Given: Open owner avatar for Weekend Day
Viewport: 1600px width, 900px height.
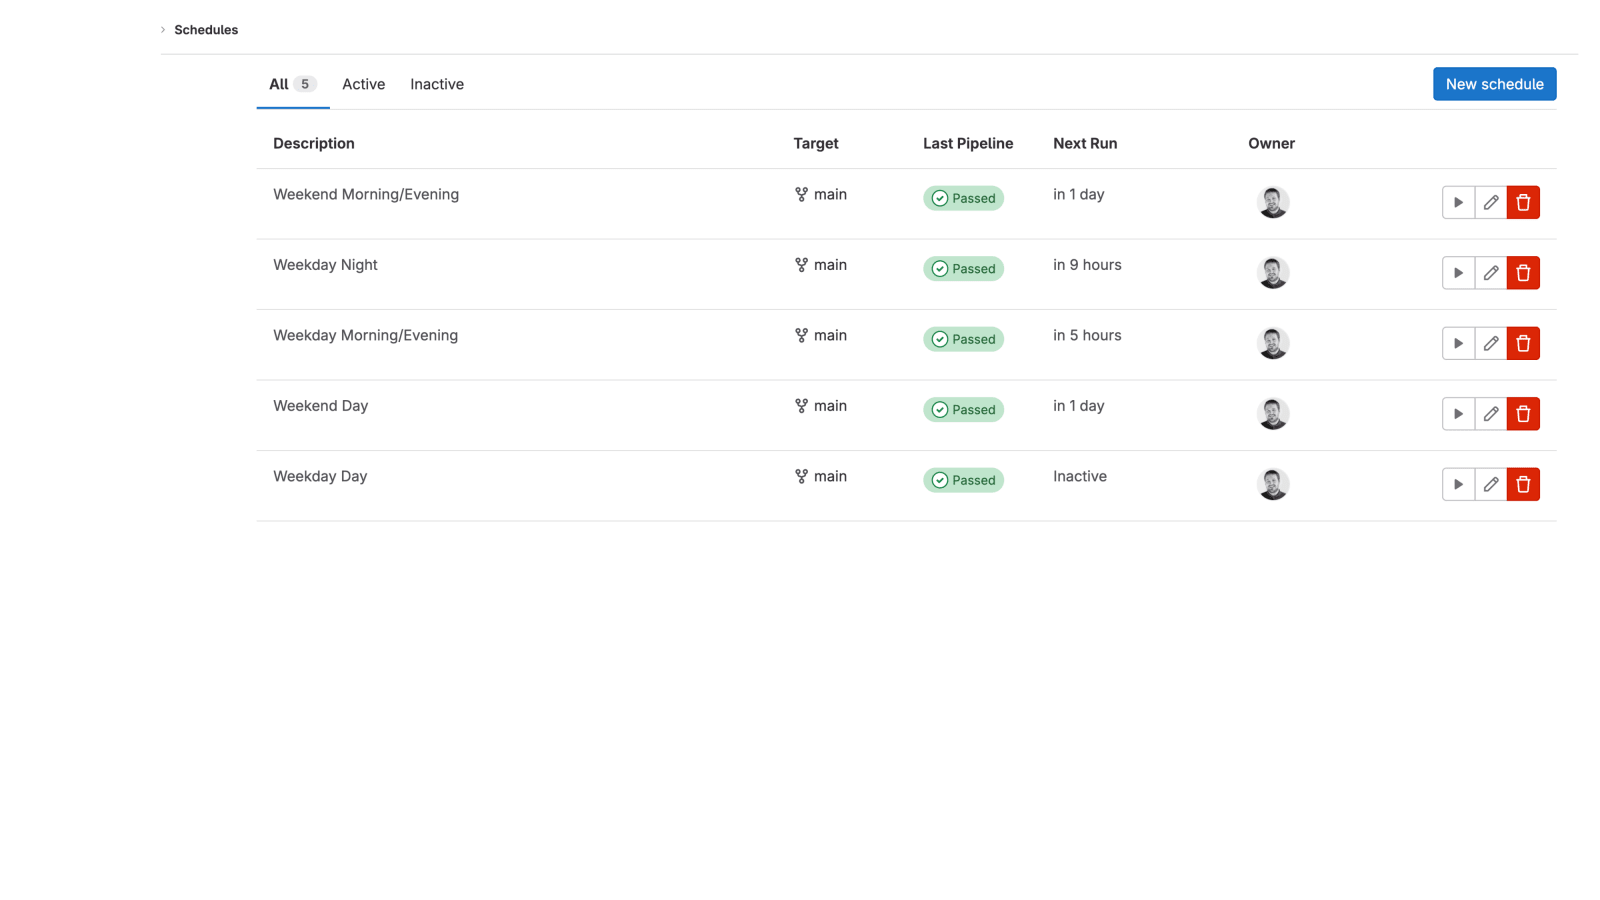Looking at the screenshot, I should [x=1273, y=414].
